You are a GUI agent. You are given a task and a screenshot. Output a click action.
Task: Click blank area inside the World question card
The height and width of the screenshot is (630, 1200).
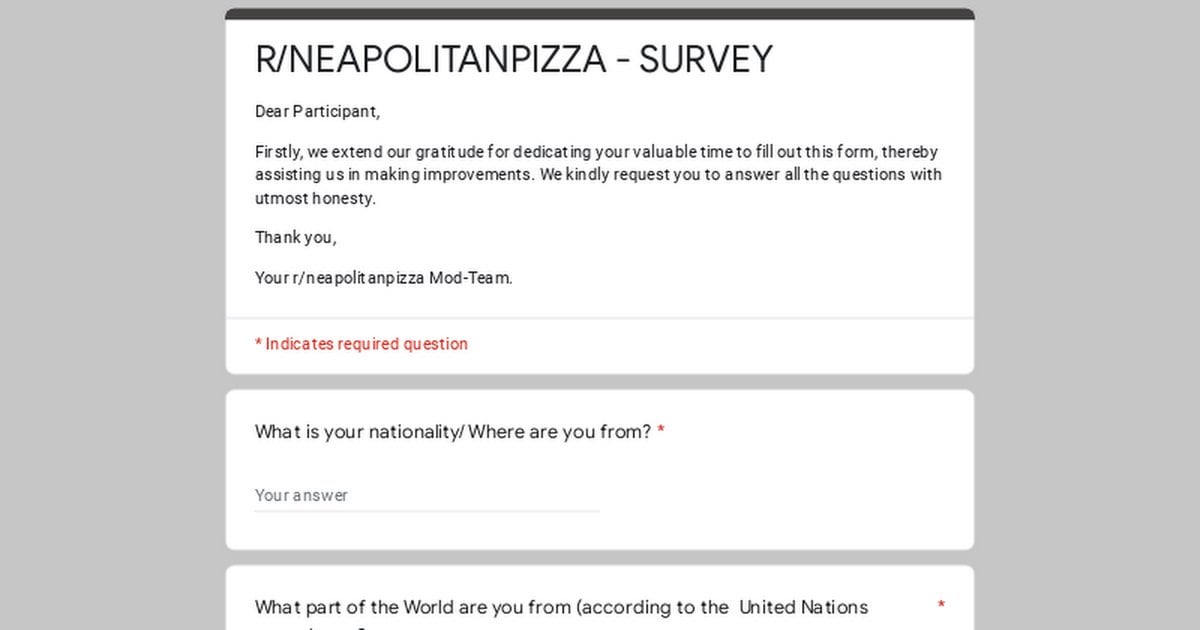600,582
